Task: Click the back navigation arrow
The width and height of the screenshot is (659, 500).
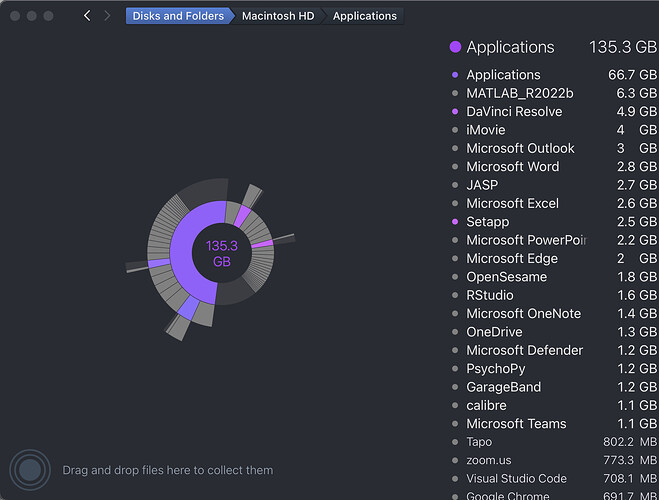Action: [87, 16]
